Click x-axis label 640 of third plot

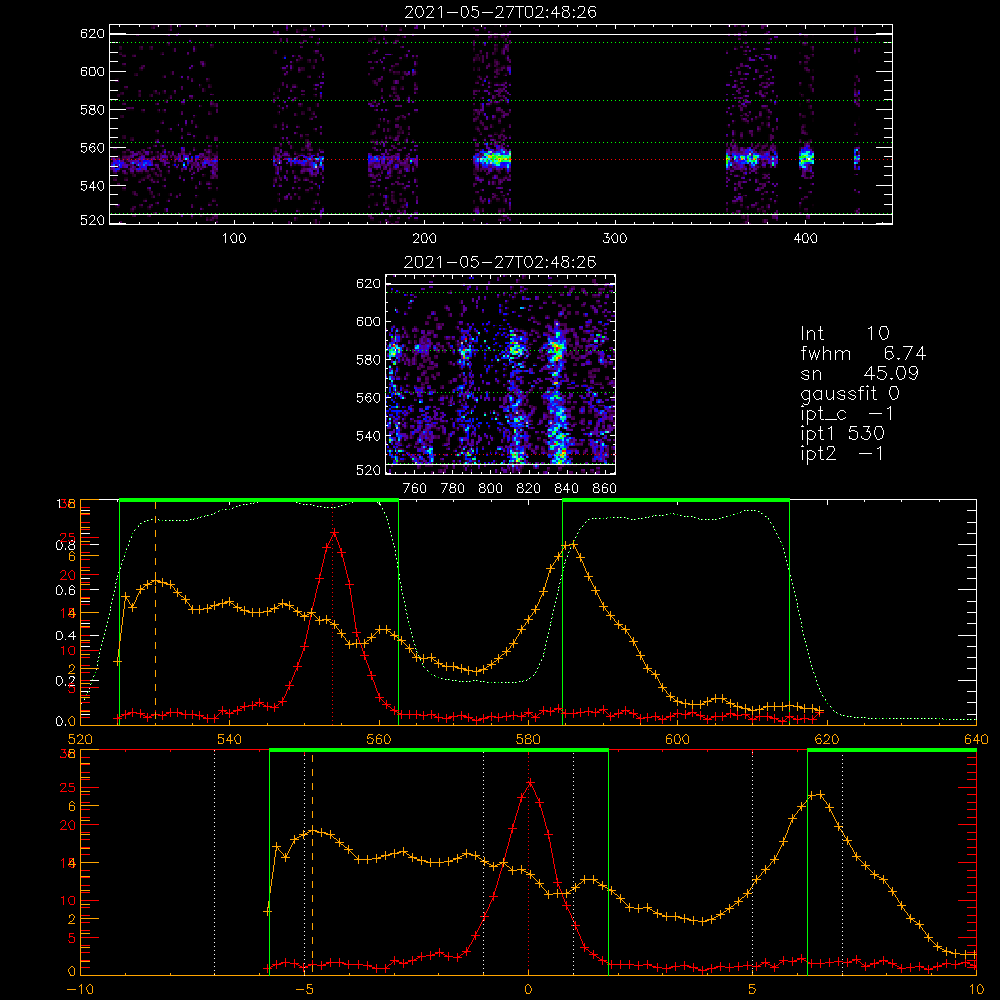pos(976,740)
